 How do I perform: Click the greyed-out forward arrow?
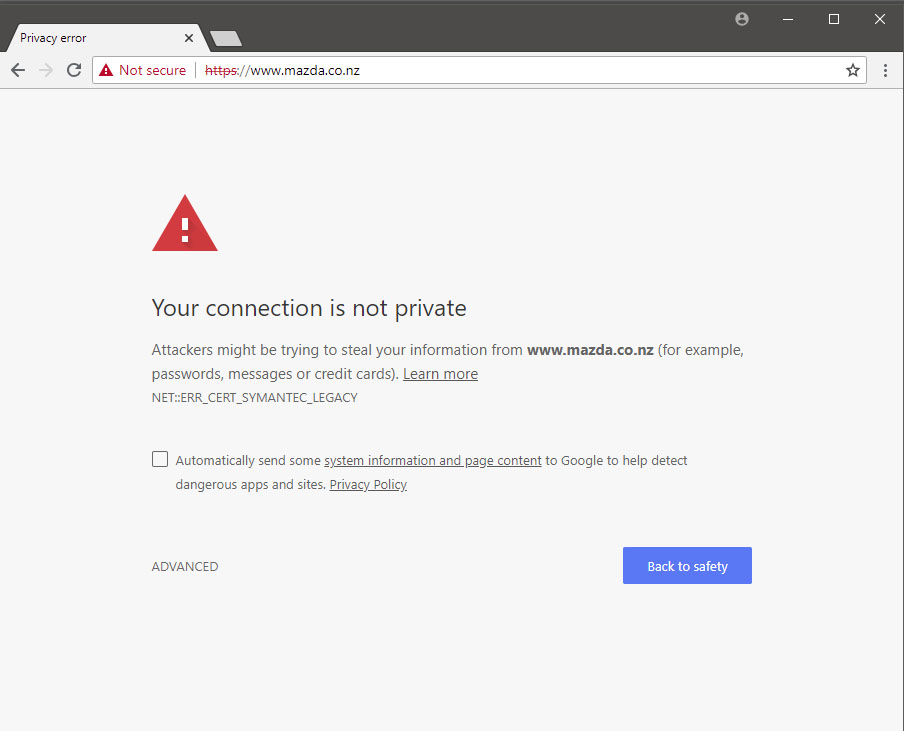point(46,70)
